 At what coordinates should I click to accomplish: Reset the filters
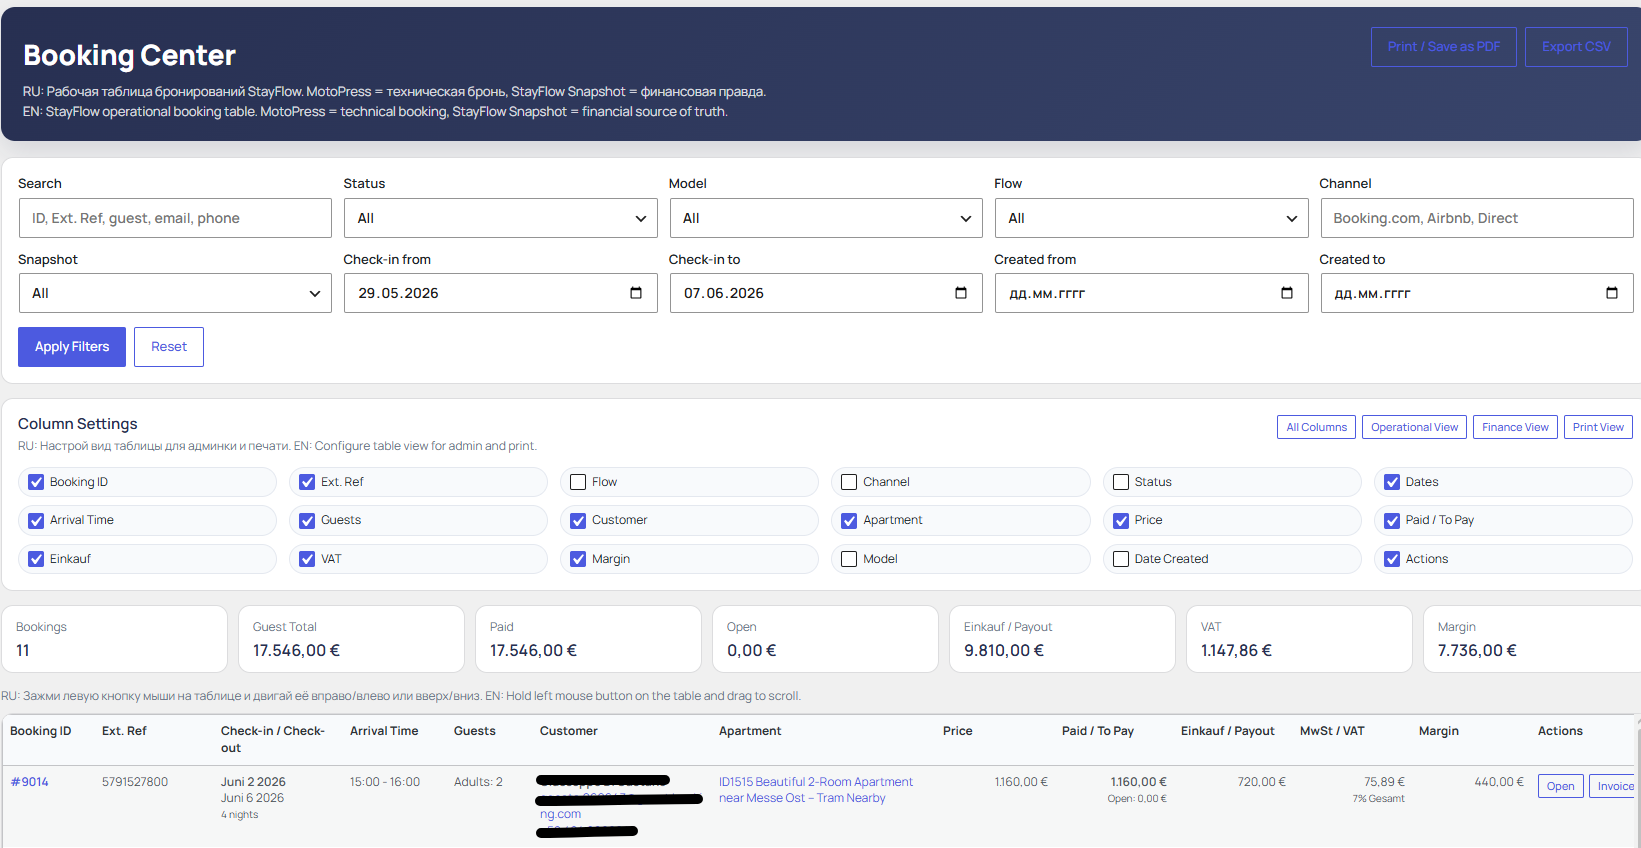point(169,347)
